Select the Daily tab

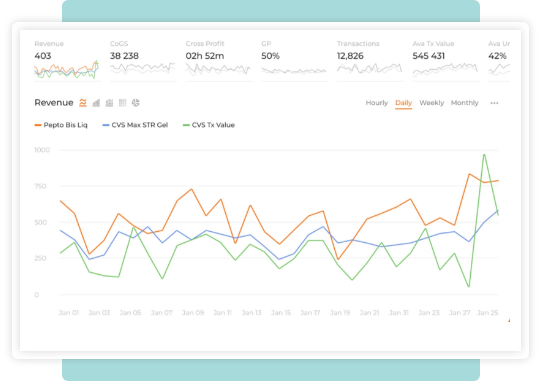[404, 103]
